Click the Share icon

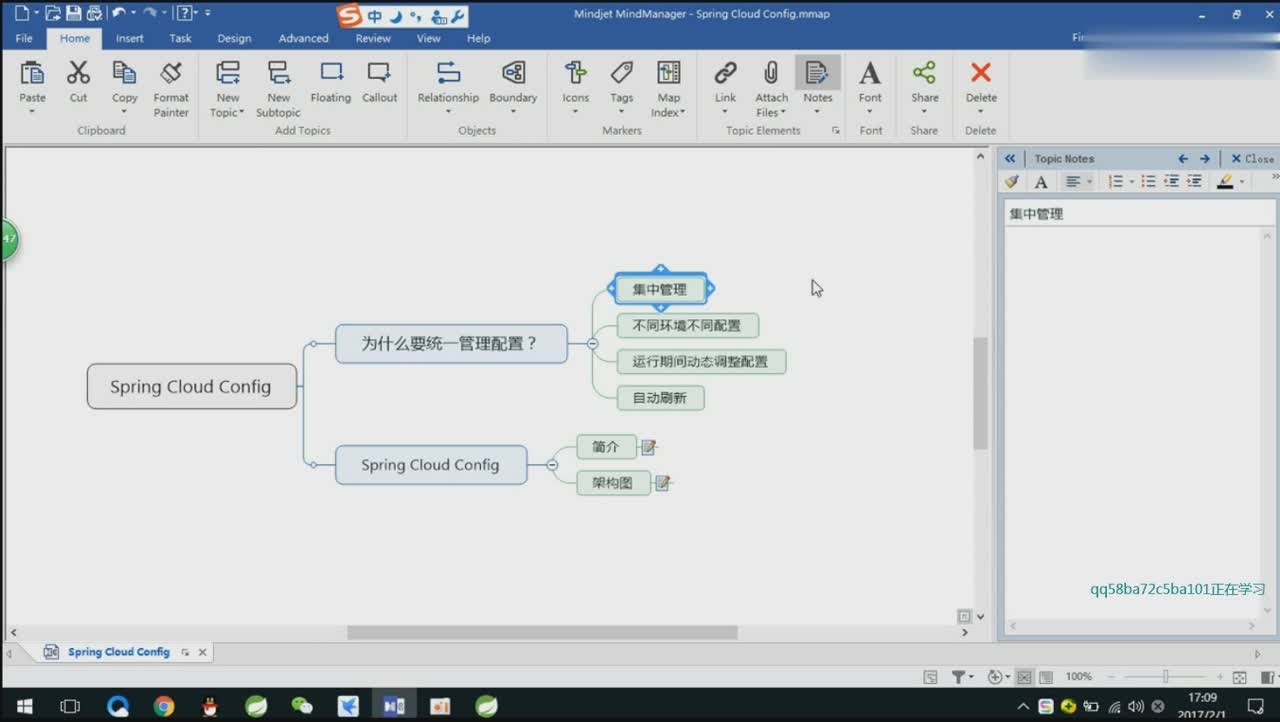(x=924, y=73)
